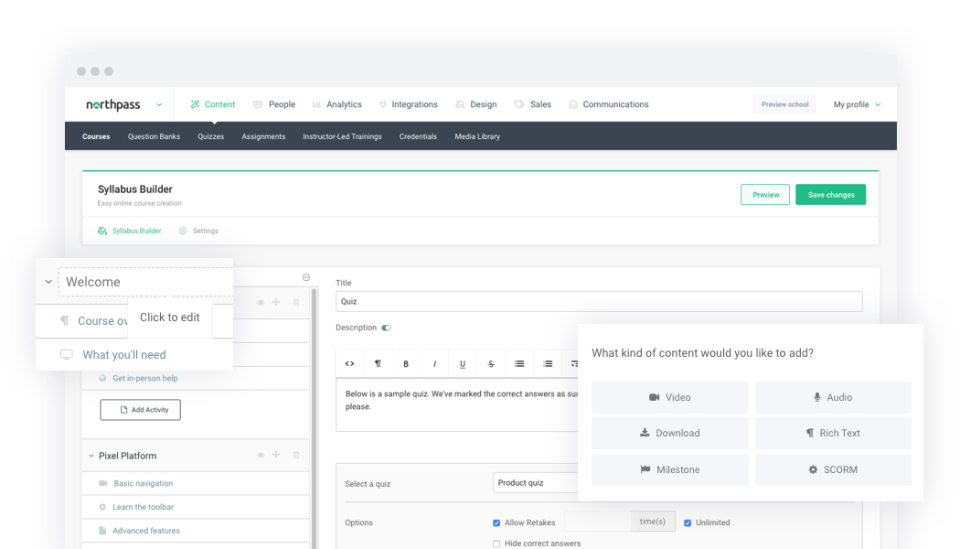960x549 pixels.
Task: Choose Milestone content type
Action: [670, 469]
